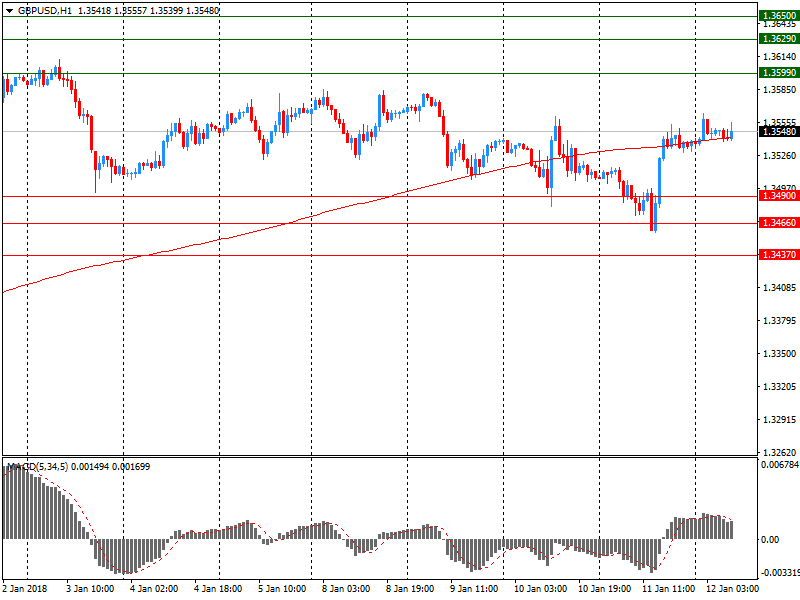Click the 11 Jan 11:00 time axis label
800x600 pixels.
pyautogui.click(x=668, y=588)
